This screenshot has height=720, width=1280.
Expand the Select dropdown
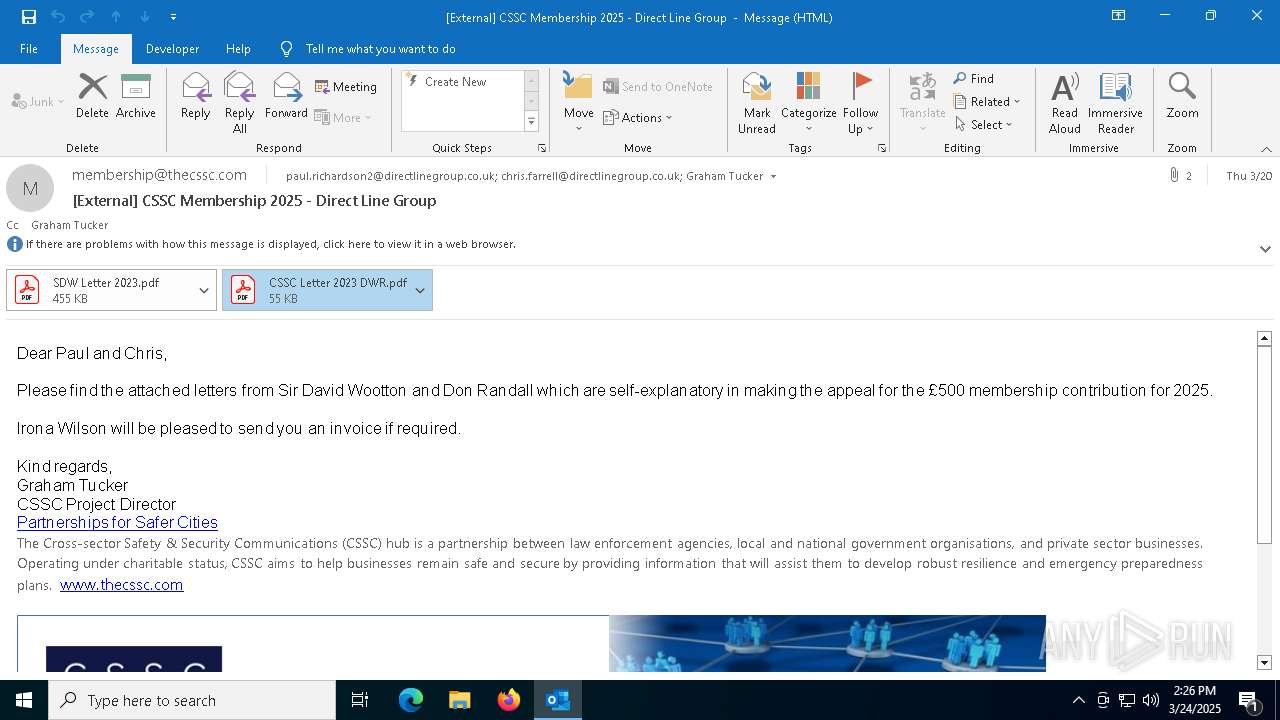pyautogui.click(x=983, y=125)
